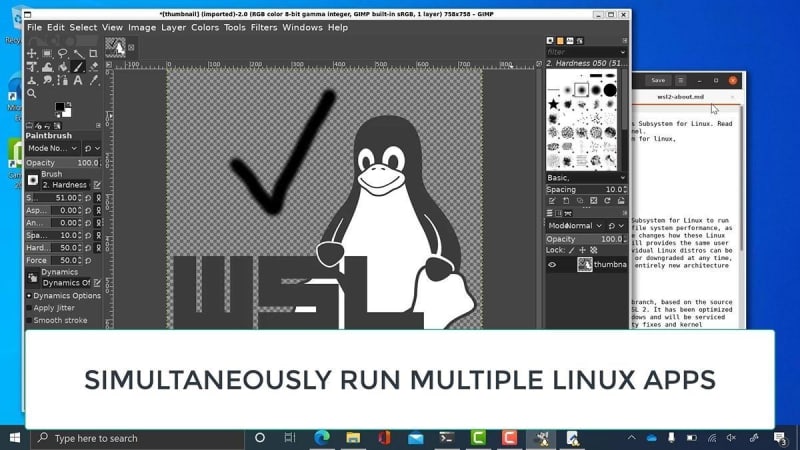
Task: Open File Explorer from the taskbar
Action: pyautogui.click(x=353, y=438)
